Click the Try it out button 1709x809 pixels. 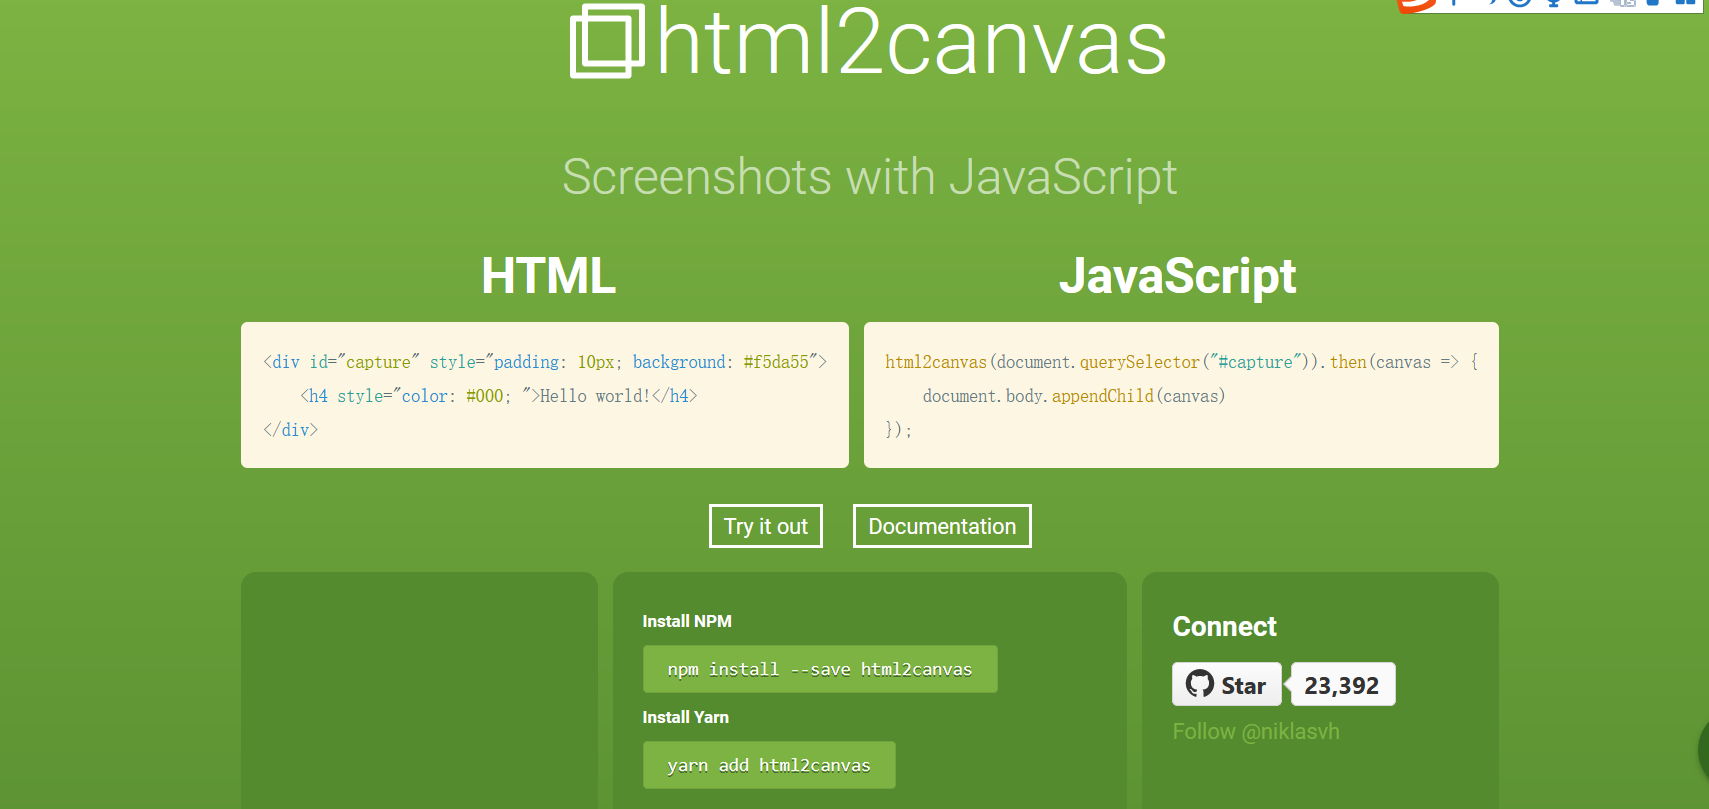point(766,526)
